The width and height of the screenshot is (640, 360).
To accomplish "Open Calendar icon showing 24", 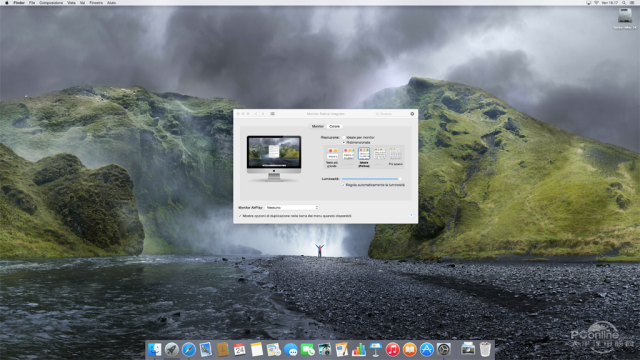I will [x=240, y=349].
